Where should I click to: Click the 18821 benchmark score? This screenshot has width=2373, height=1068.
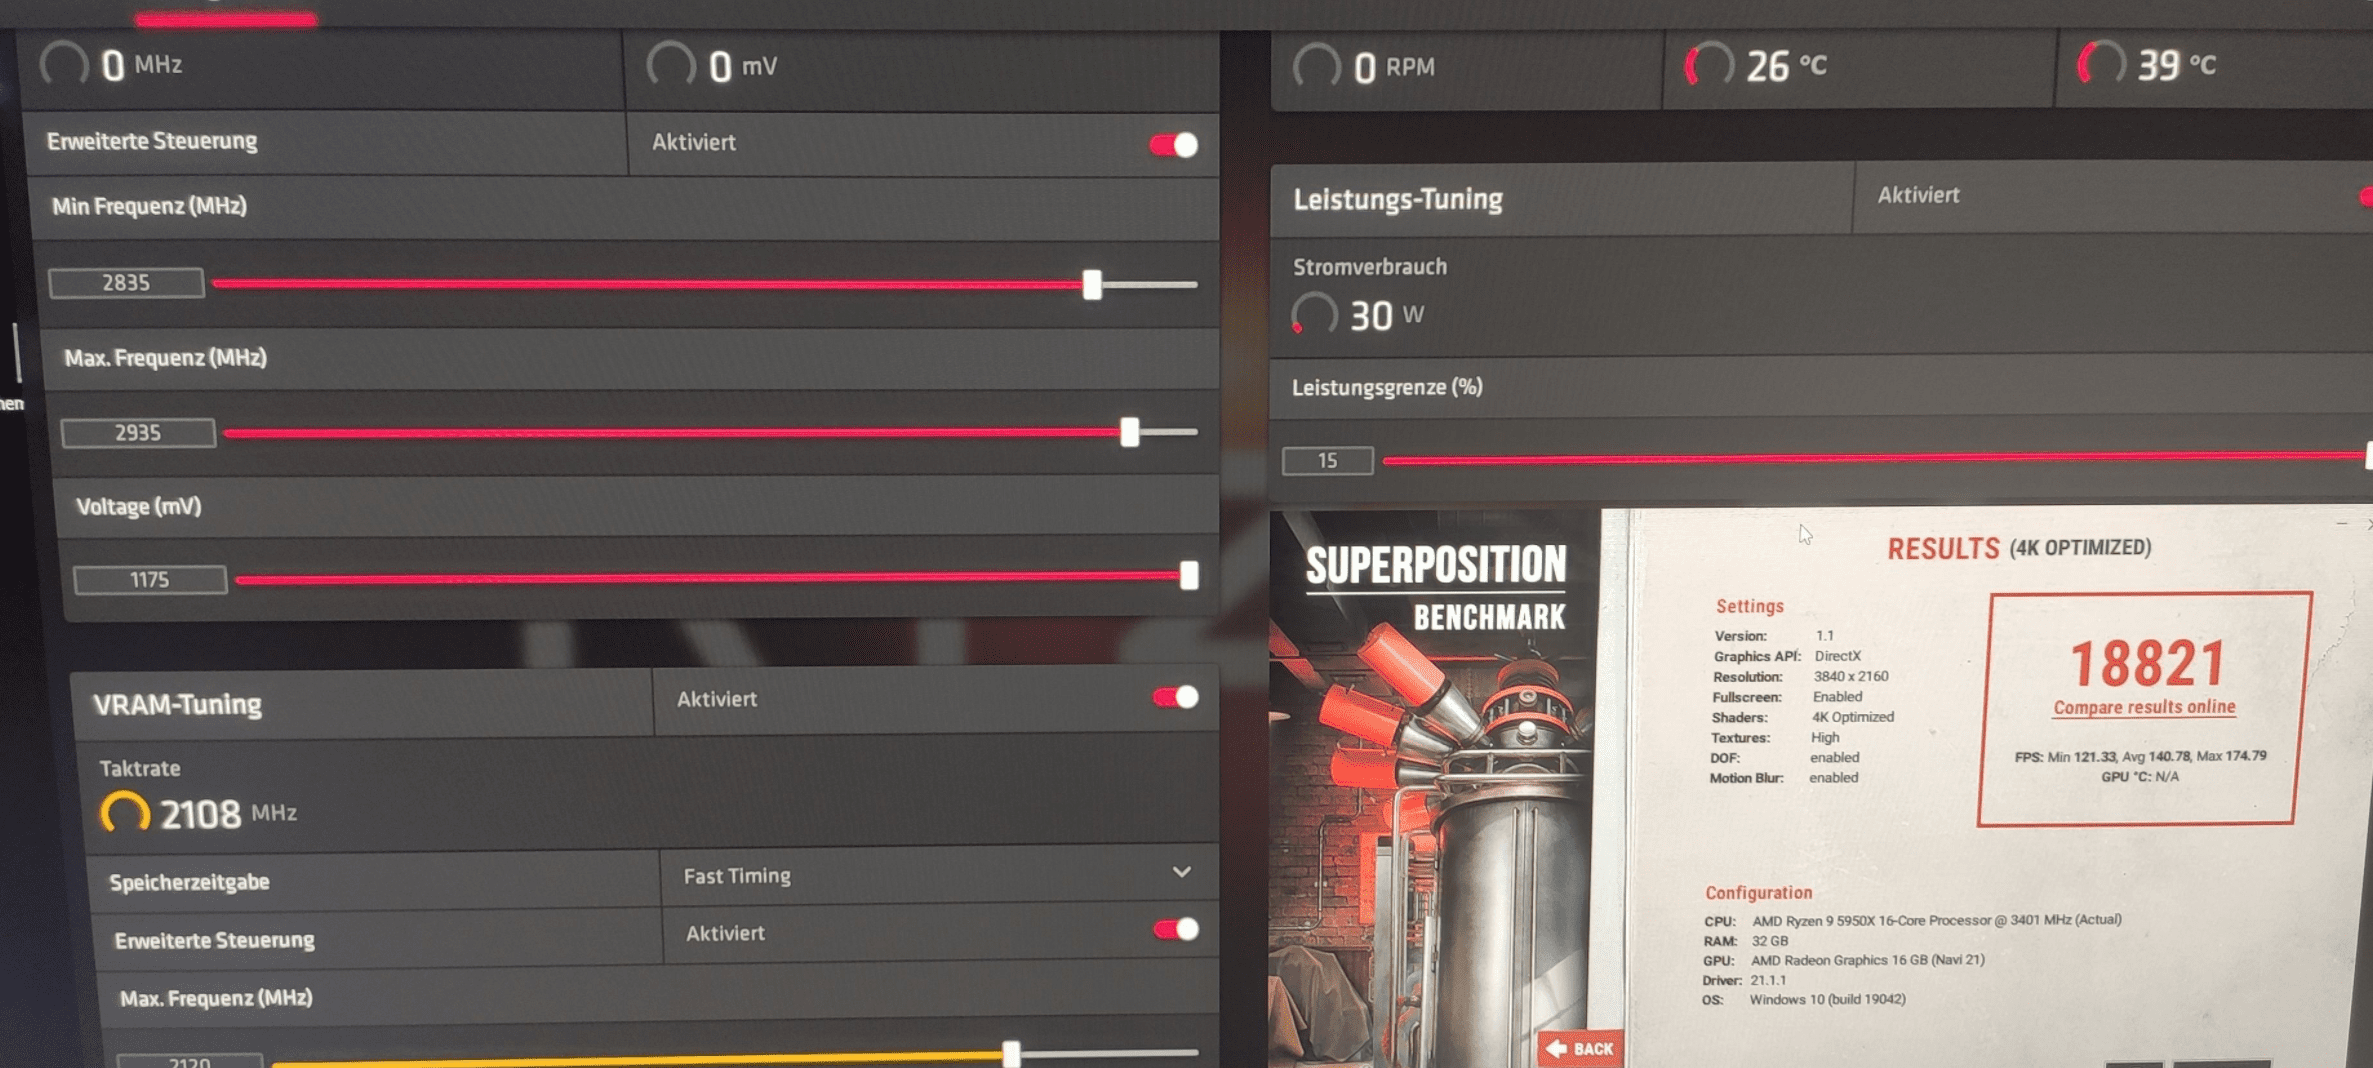coord(2147,664)
